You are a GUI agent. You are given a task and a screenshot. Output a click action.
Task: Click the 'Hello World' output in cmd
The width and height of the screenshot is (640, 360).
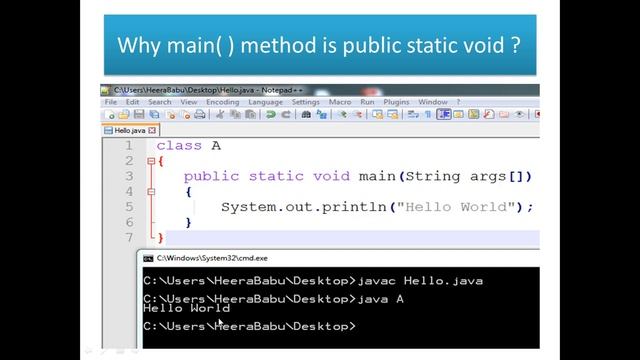point(187,308)
